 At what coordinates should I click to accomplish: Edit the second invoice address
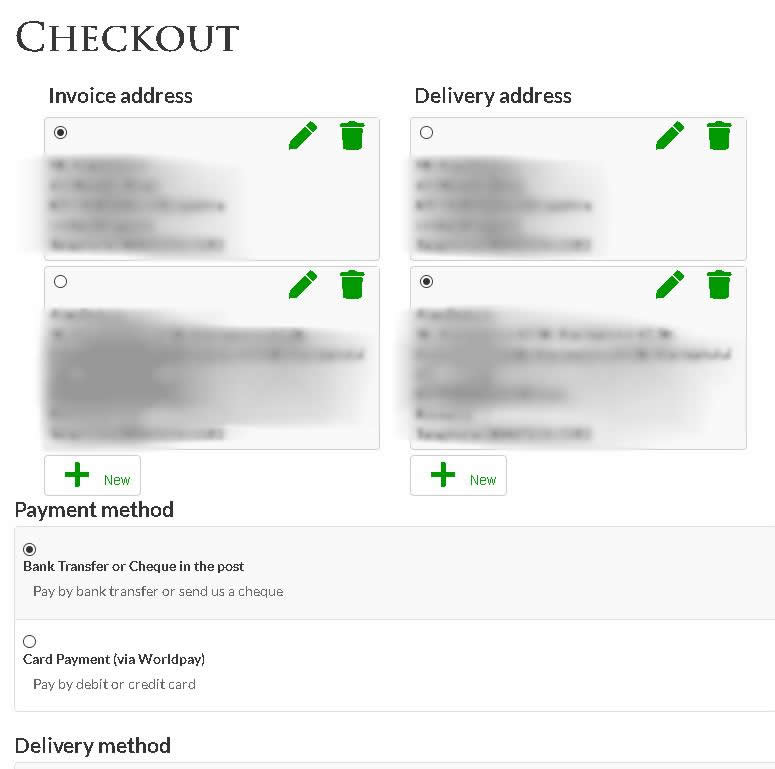point(303,284)
